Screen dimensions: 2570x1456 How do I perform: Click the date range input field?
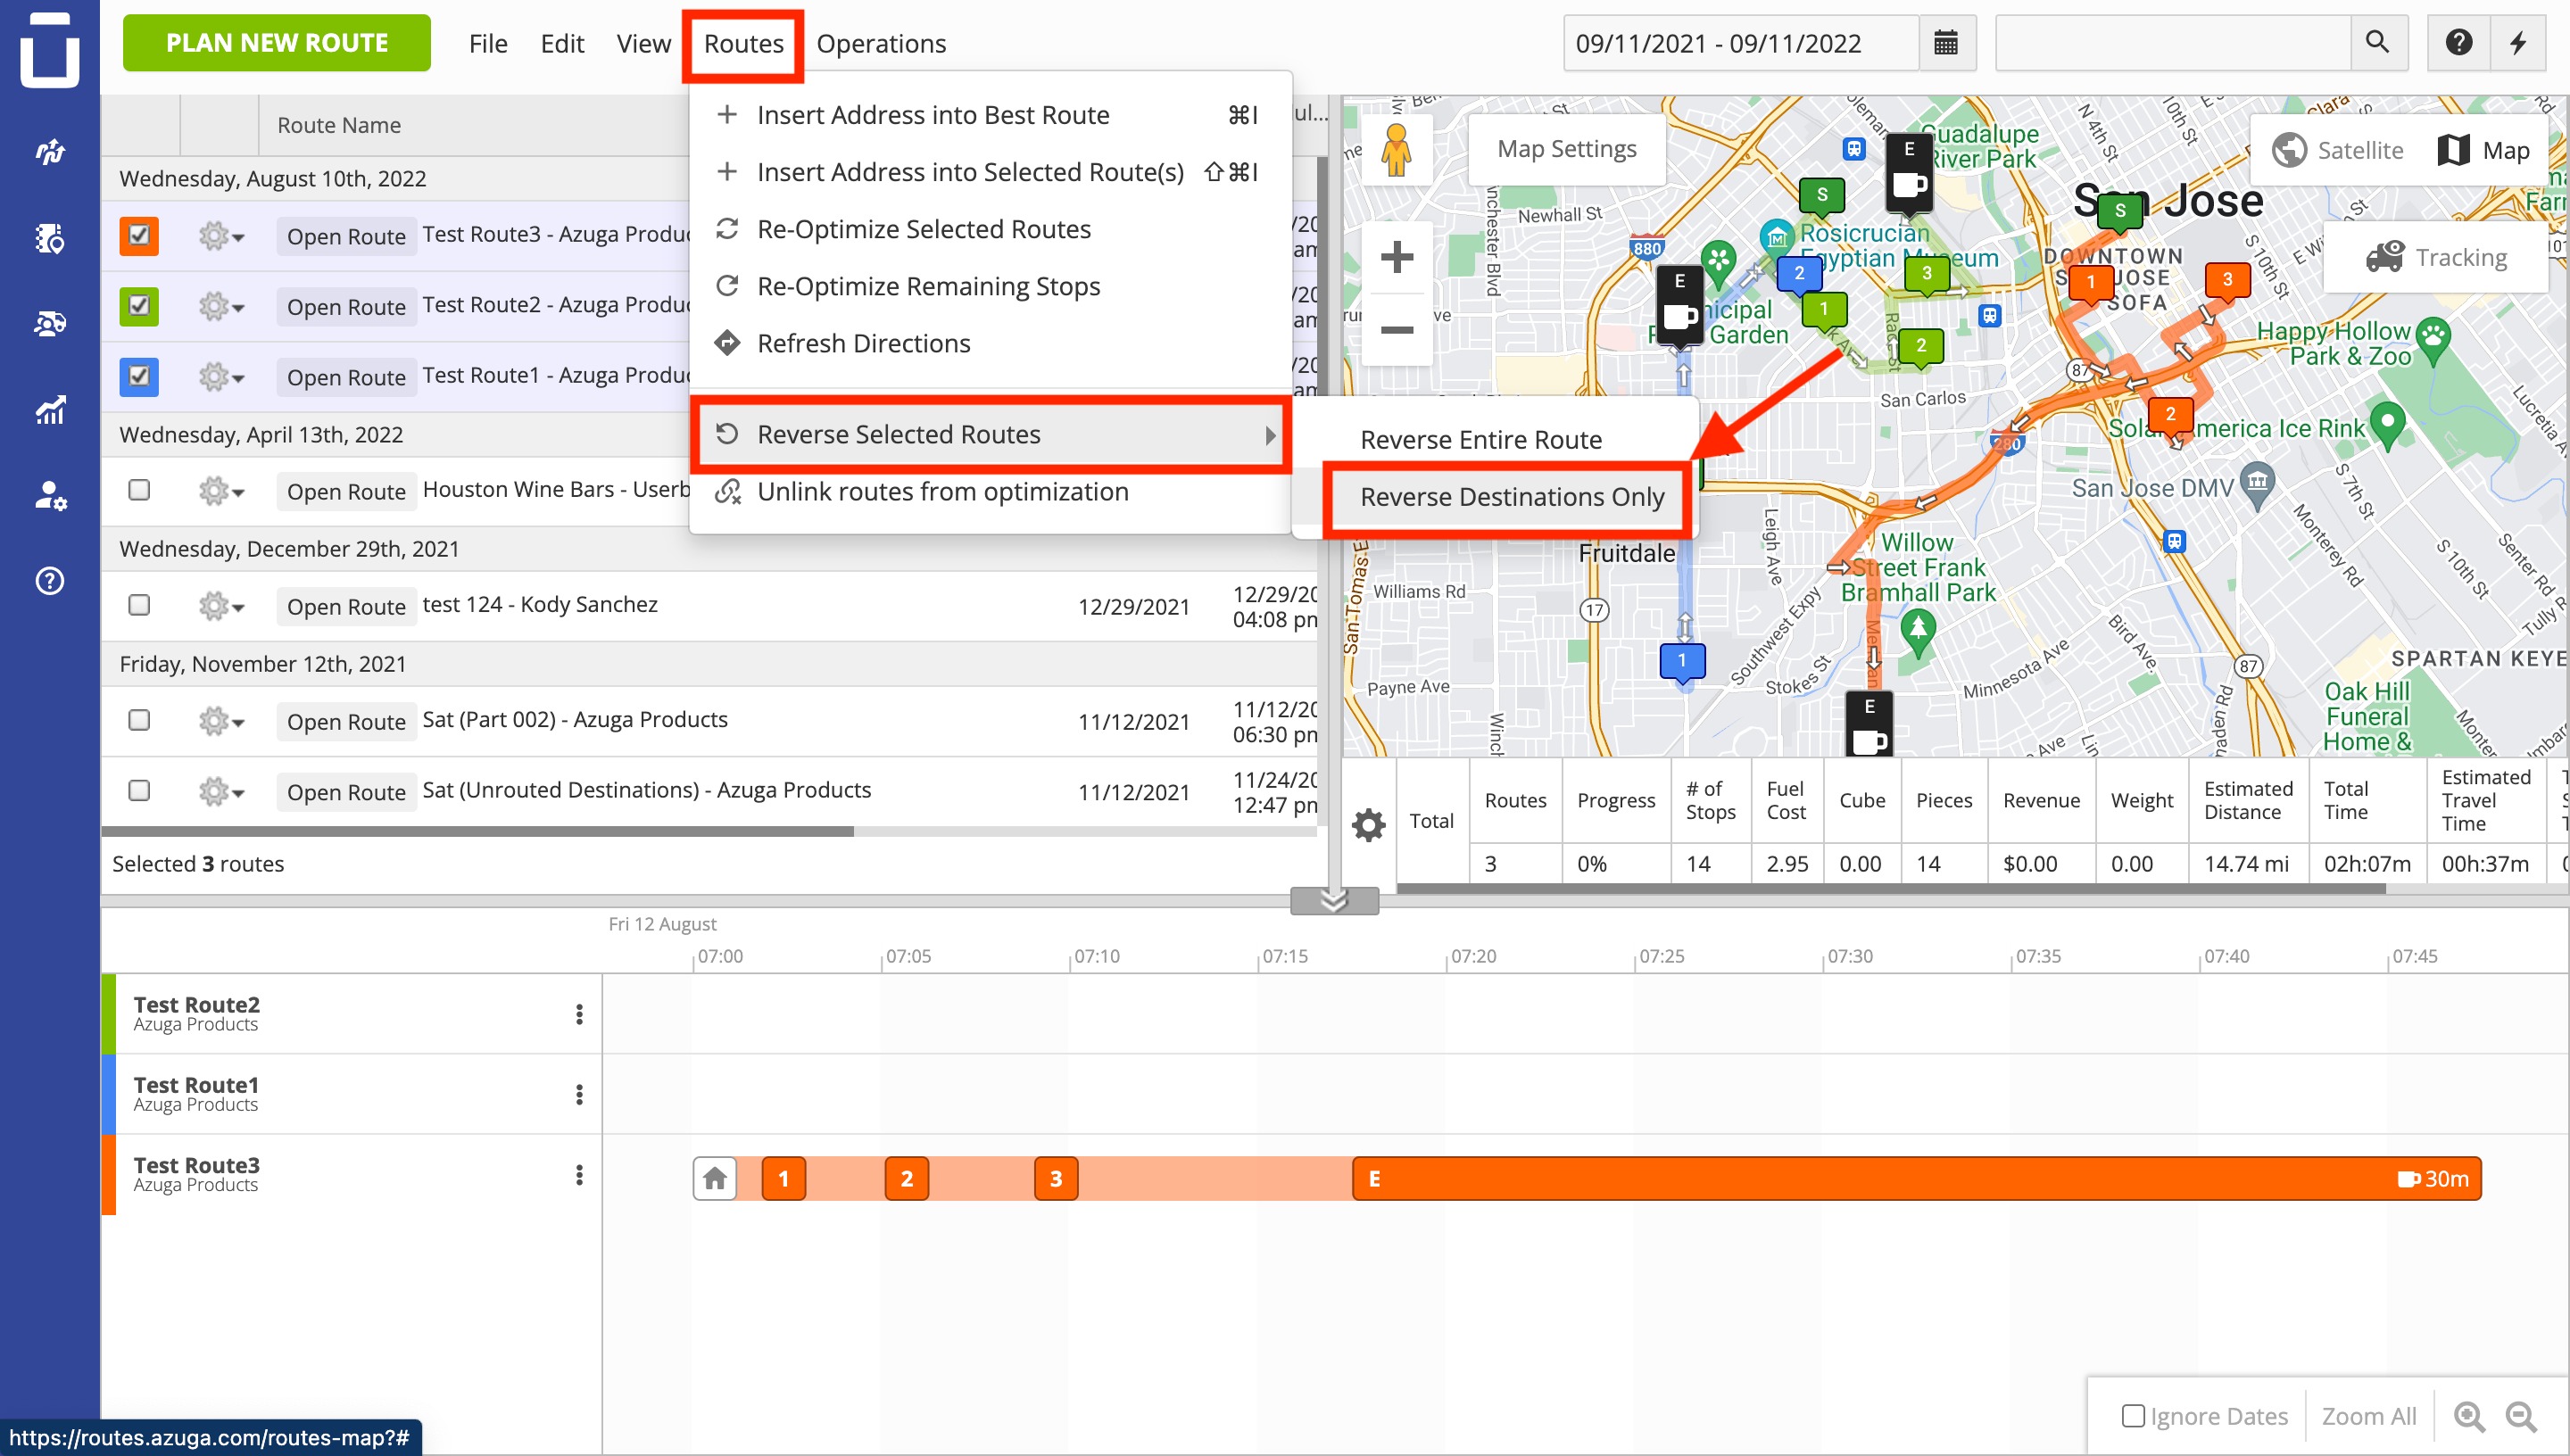click(1741, 43)
